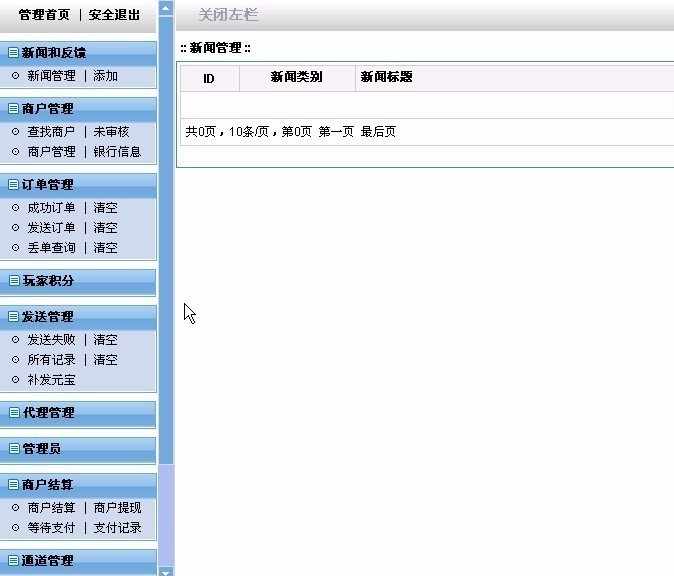Click 清空 beside 成功订单

[105, 208]
